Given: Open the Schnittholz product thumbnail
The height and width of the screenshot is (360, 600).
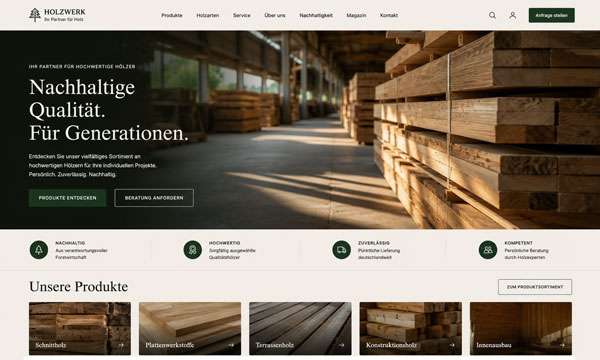Looking at the screenshot, I should pos(80,329).
